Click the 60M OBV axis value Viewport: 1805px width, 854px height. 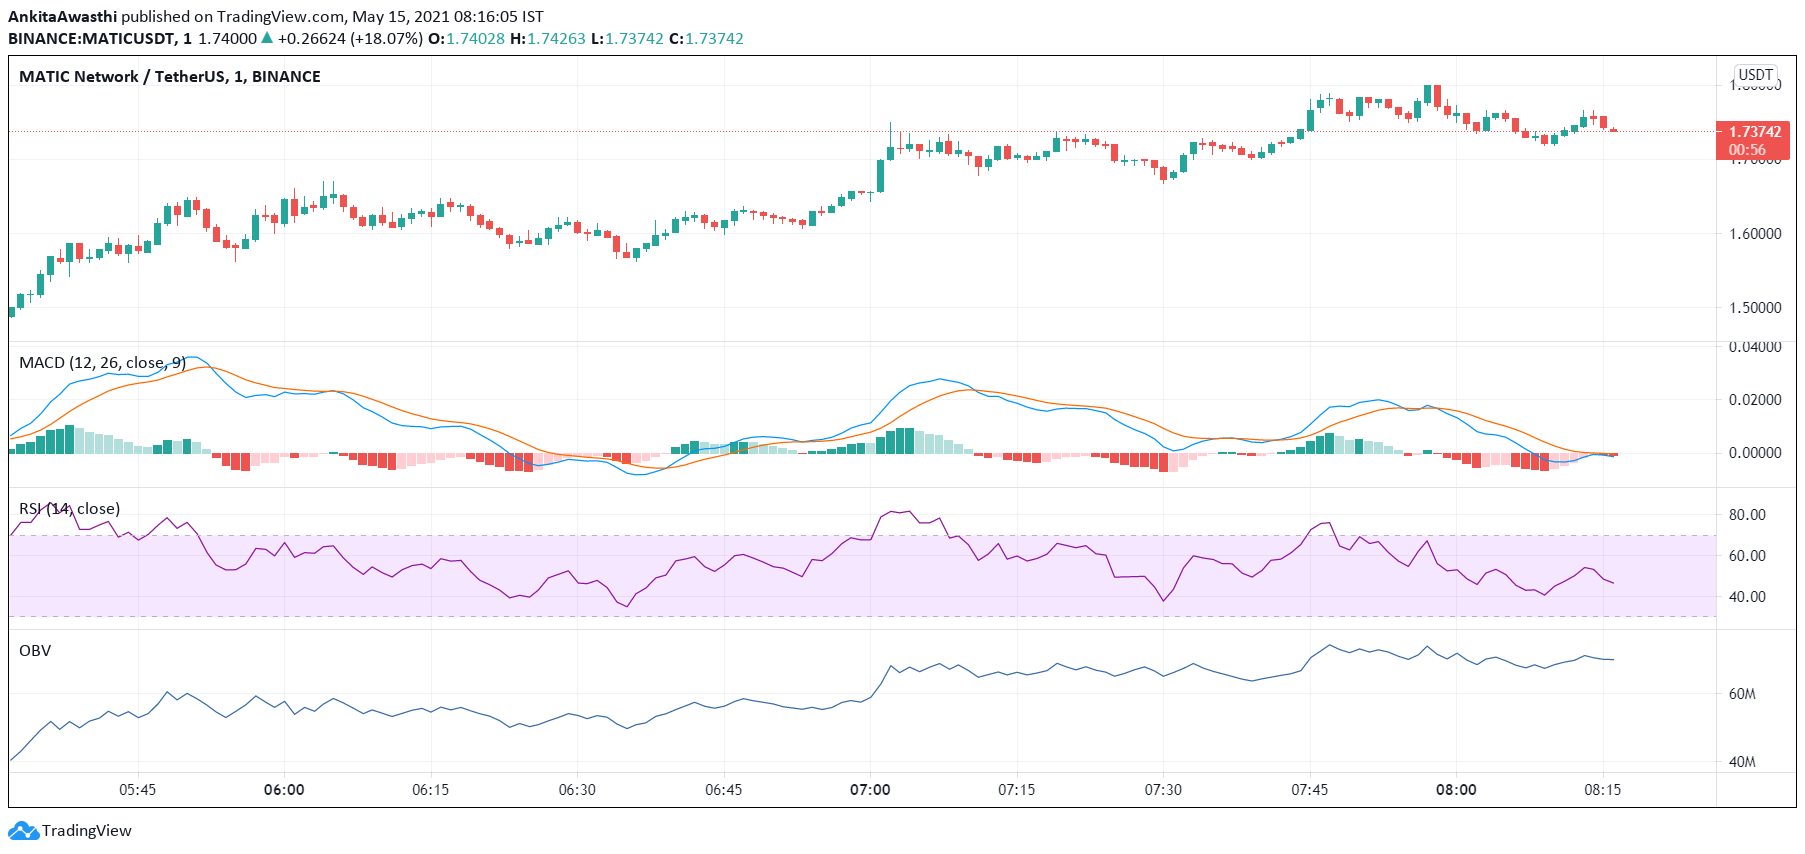coord(1742,694)
